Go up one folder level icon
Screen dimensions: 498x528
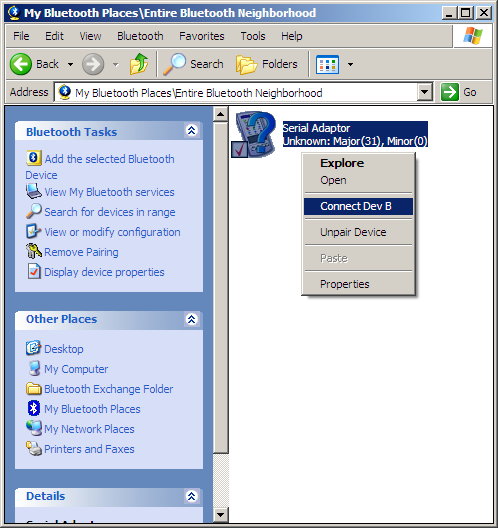[x=139, y=64]
